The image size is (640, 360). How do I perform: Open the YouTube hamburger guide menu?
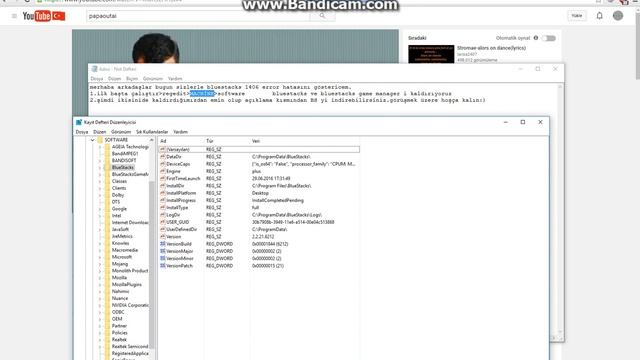pos(14,16)
